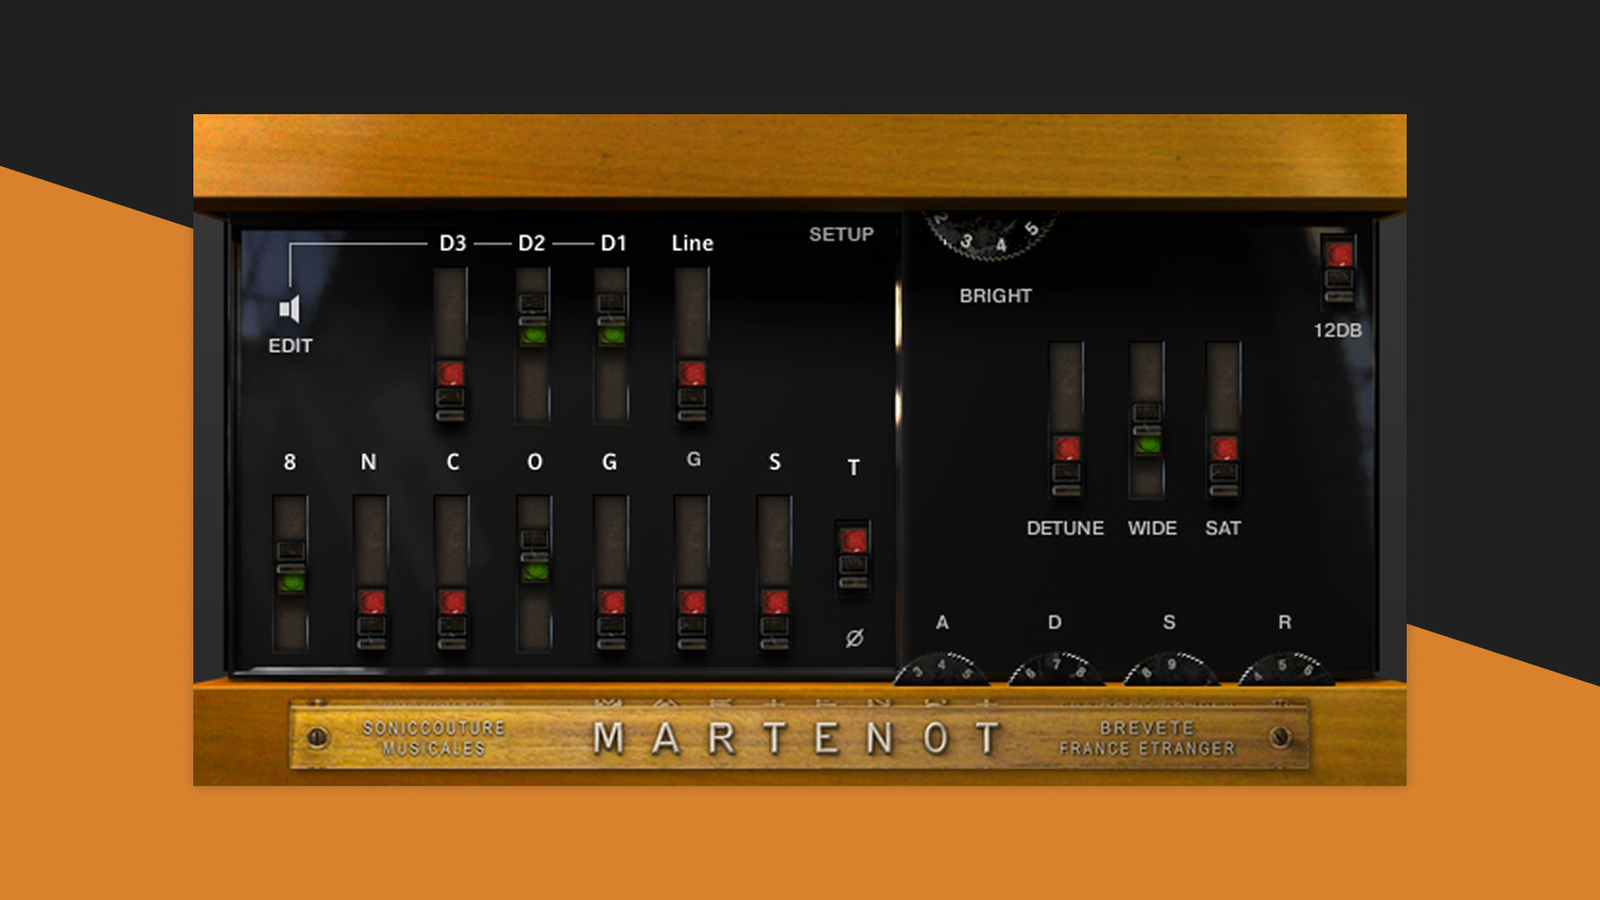Toggle the D3 speaker switch

451,344
